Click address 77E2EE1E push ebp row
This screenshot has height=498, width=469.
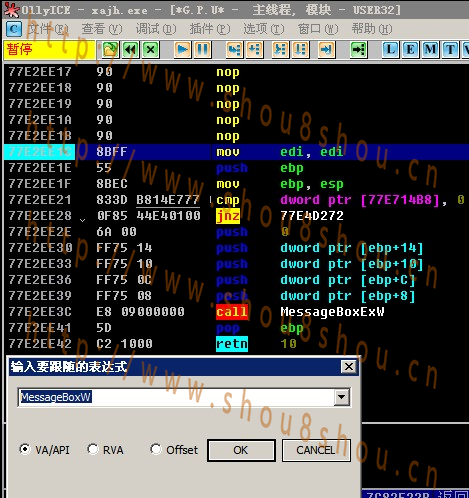point(236,168)
